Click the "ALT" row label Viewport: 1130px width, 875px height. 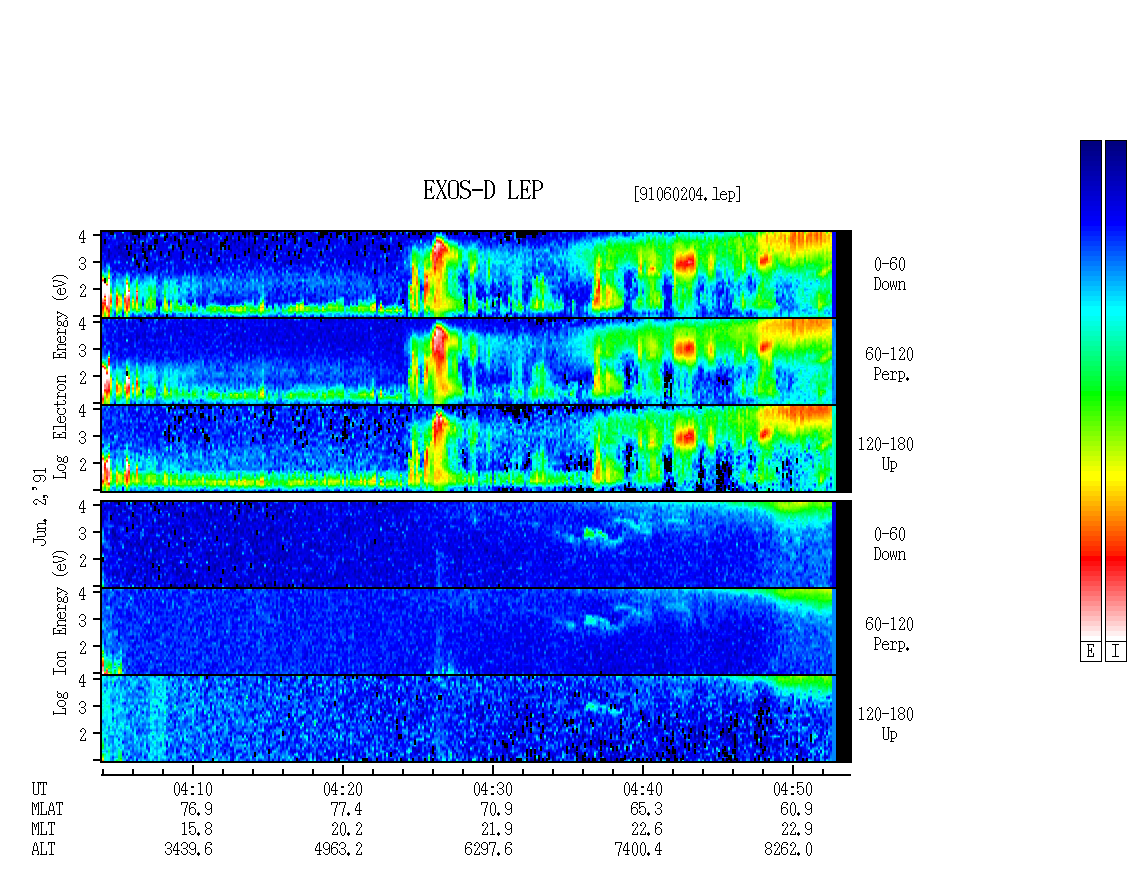tap(43, 850)
